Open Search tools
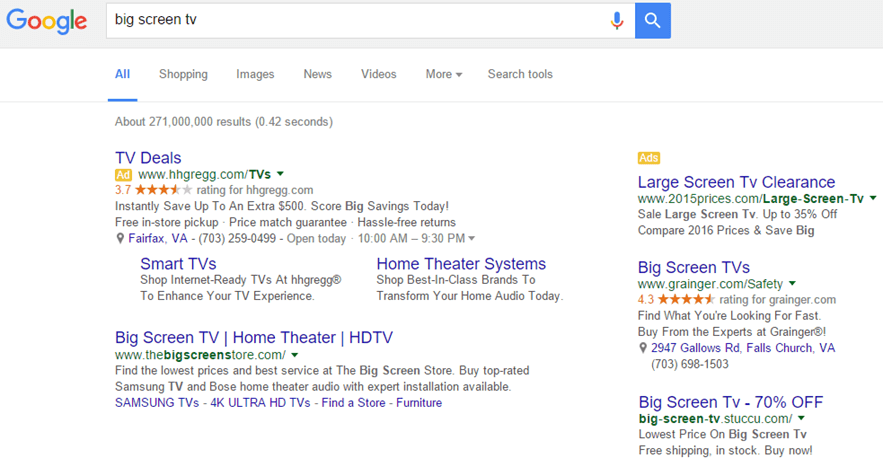Viewport: 883px width, 467px height. tap(520, 74)
